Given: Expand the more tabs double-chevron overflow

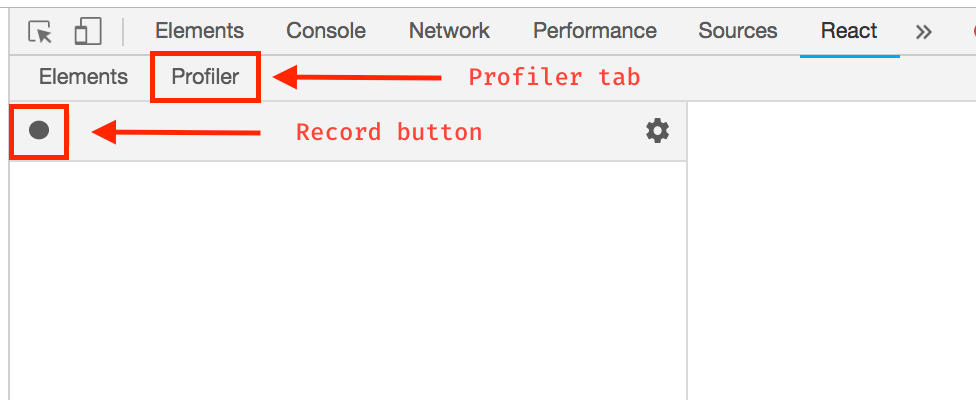Looking at the screenshot, I should [x=923, y=31].
